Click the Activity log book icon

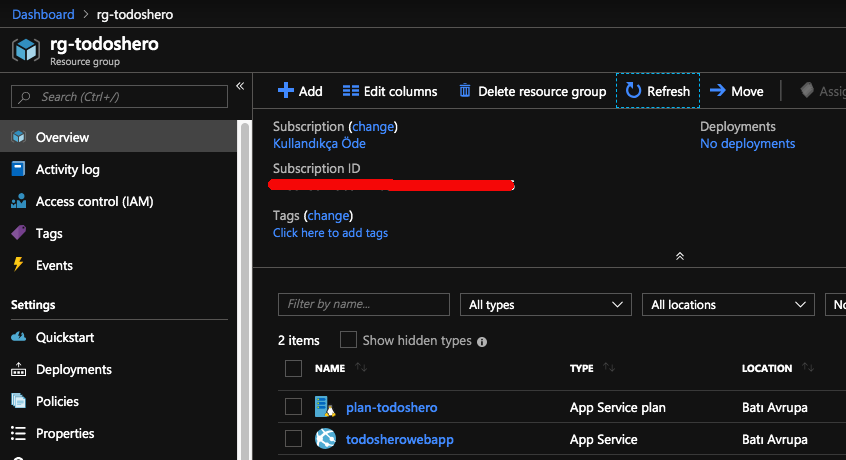(x=18, y=169)
